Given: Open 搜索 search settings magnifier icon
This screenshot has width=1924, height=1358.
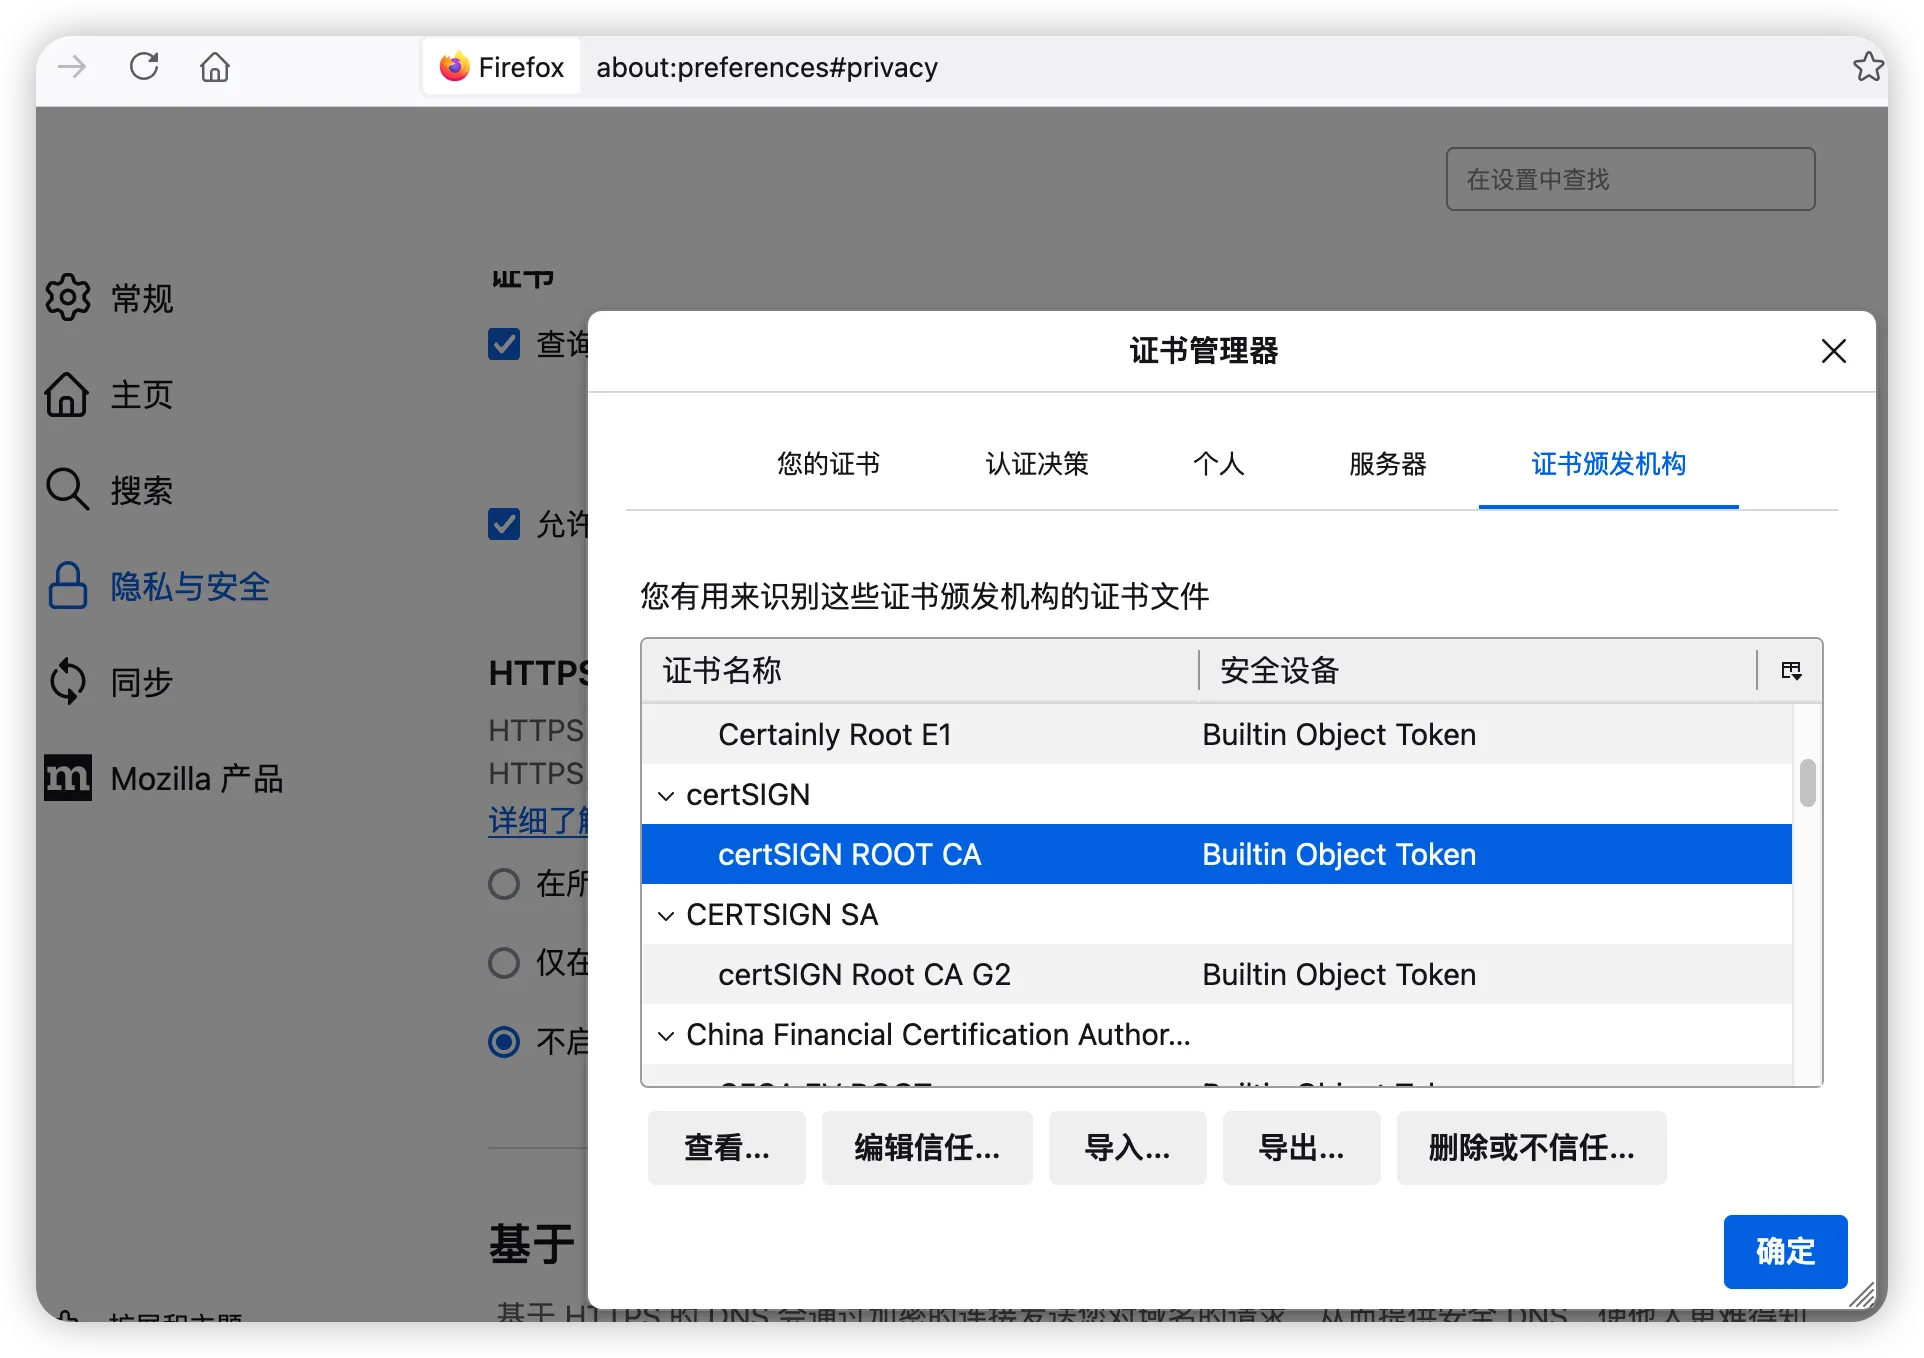Looking at the screenshot, I should click(x=68, y=489).
